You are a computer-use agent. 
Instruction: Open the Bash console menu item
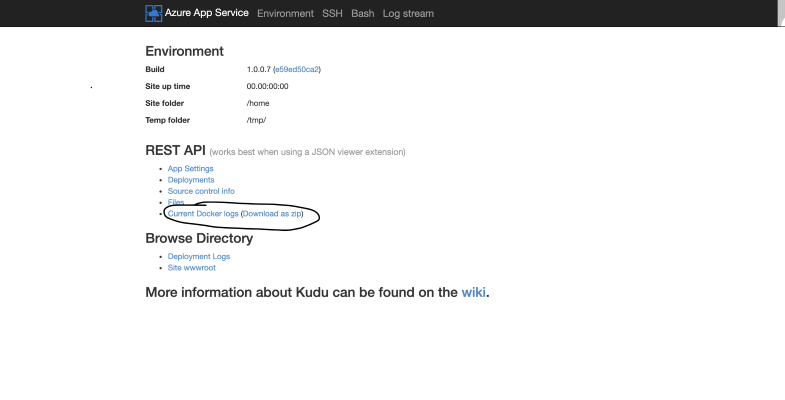362,14
